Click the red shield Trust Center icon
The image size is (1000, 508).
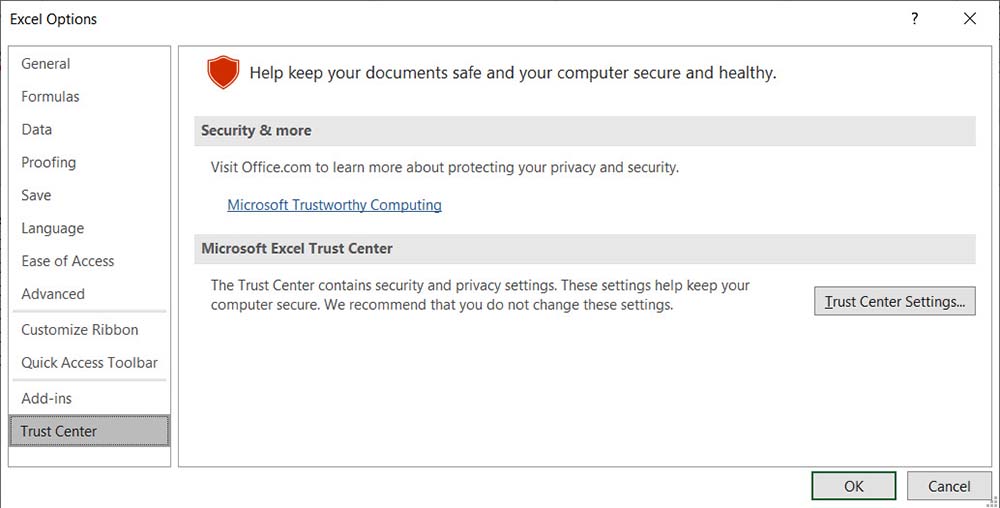click(x=223, y=73)
